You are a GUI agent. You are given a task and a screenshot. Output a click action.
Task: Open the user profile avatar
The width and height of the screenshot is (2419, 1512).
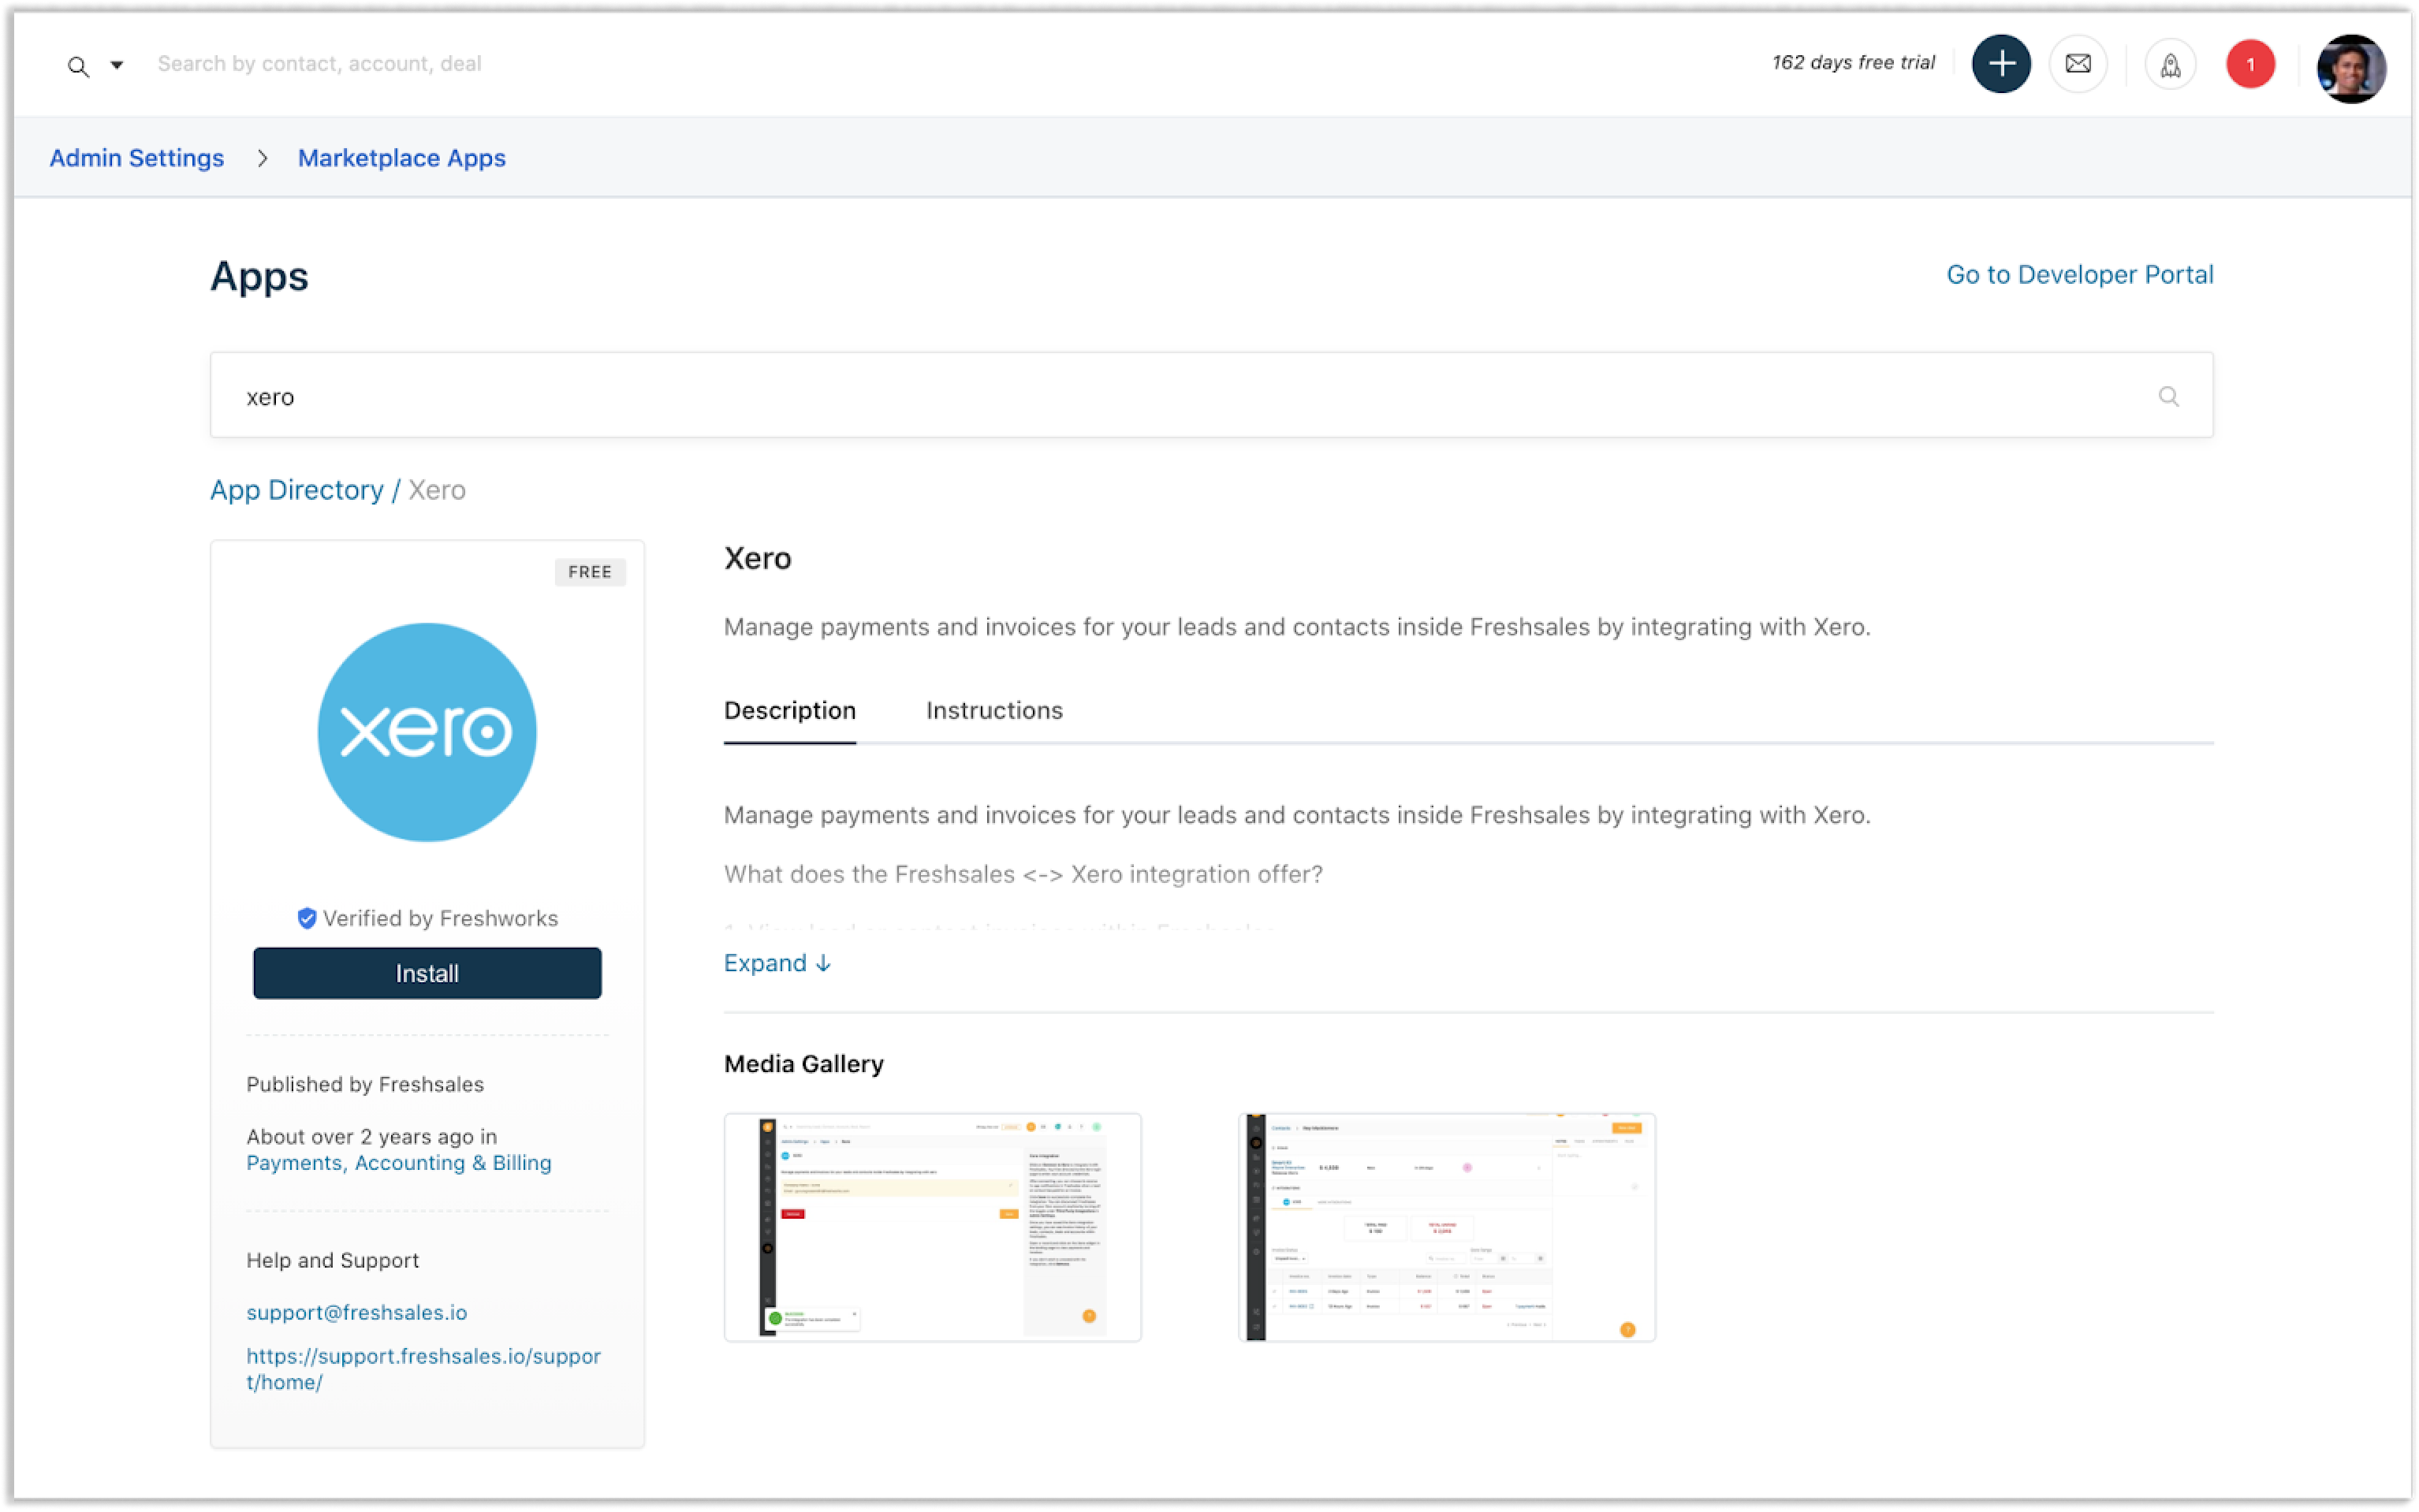[x=2351, y=68]
